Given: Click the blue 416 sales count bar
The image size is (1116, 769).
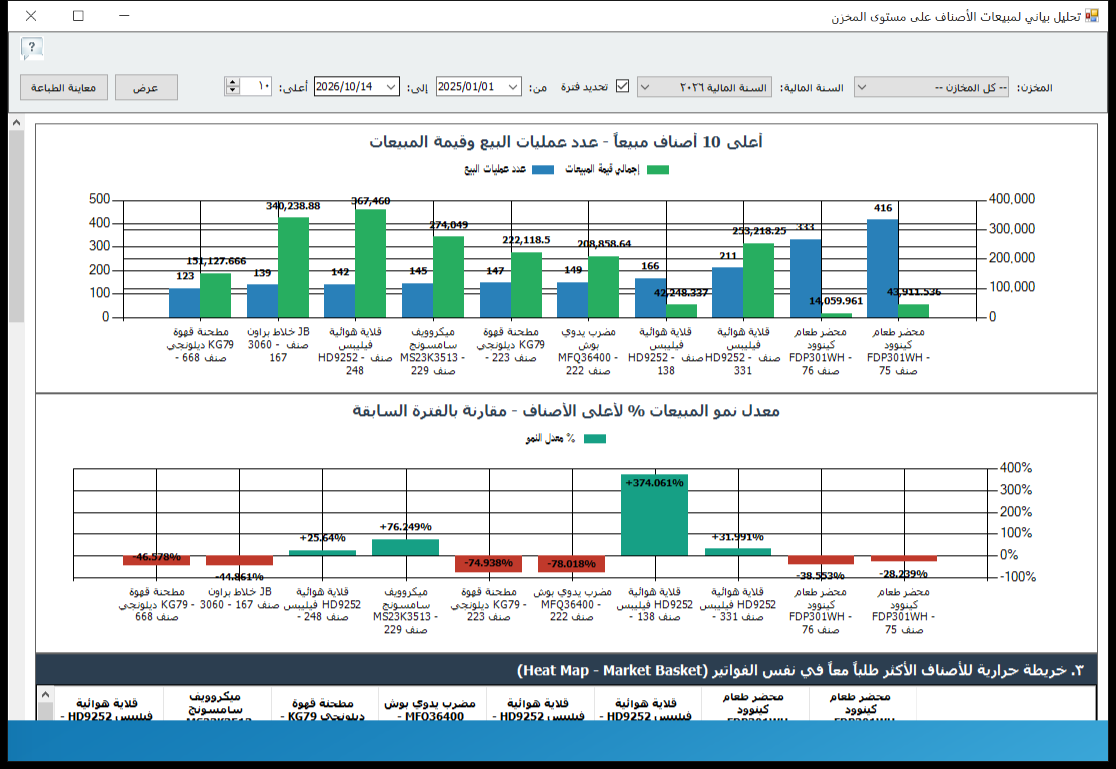Looking at the screenshot, I should tap(883, 268).
